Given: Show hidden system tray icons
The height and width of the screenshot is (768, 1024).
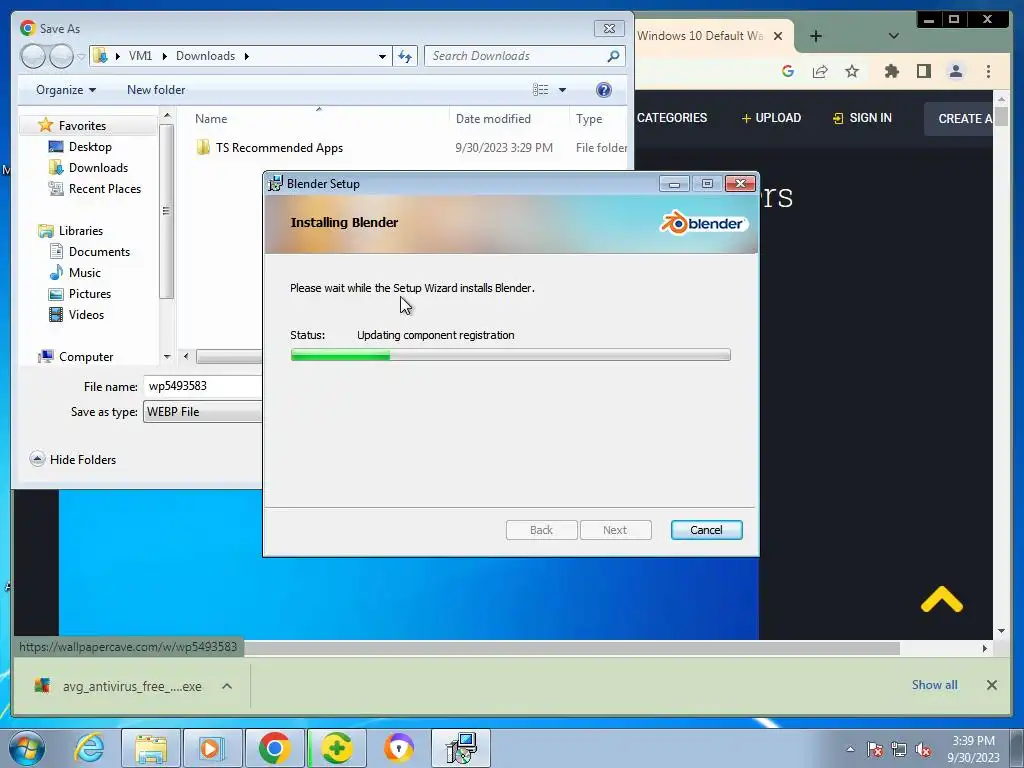Looking at the screenshot, I should point(850,749).
